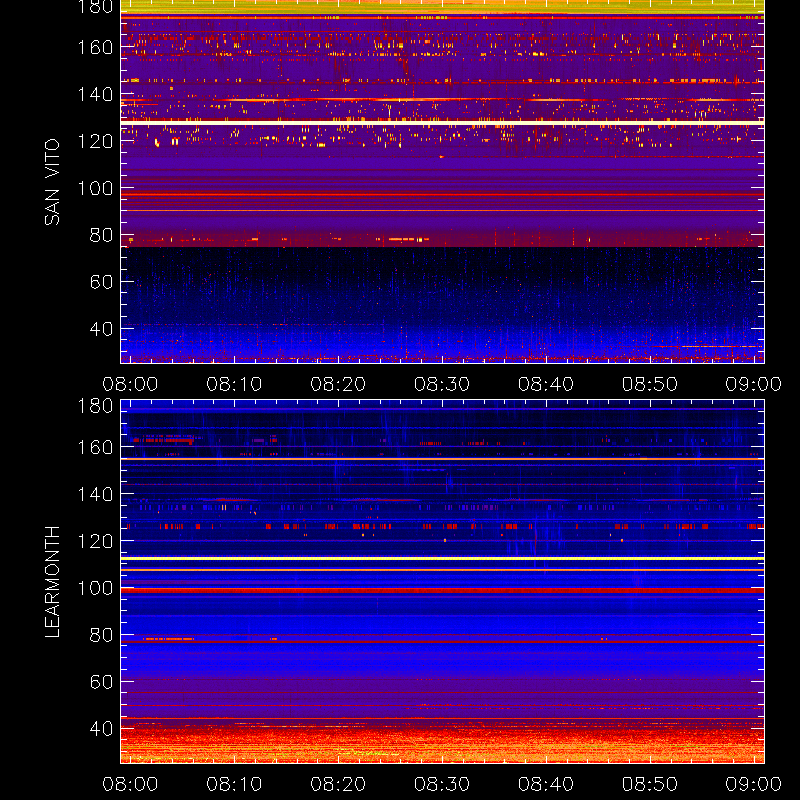This screenshot has height=800, width=800.
Task: Click the 08:50 time label under San Vito plot
Action: coord(649,384)
